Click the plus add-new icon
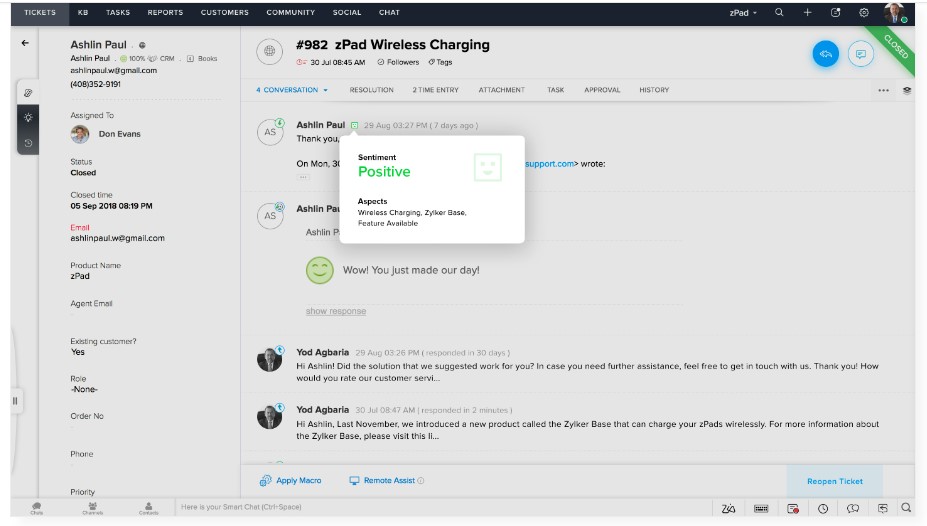Image resolution: width=927 pixels, height=526 pixels. (807, 12)
